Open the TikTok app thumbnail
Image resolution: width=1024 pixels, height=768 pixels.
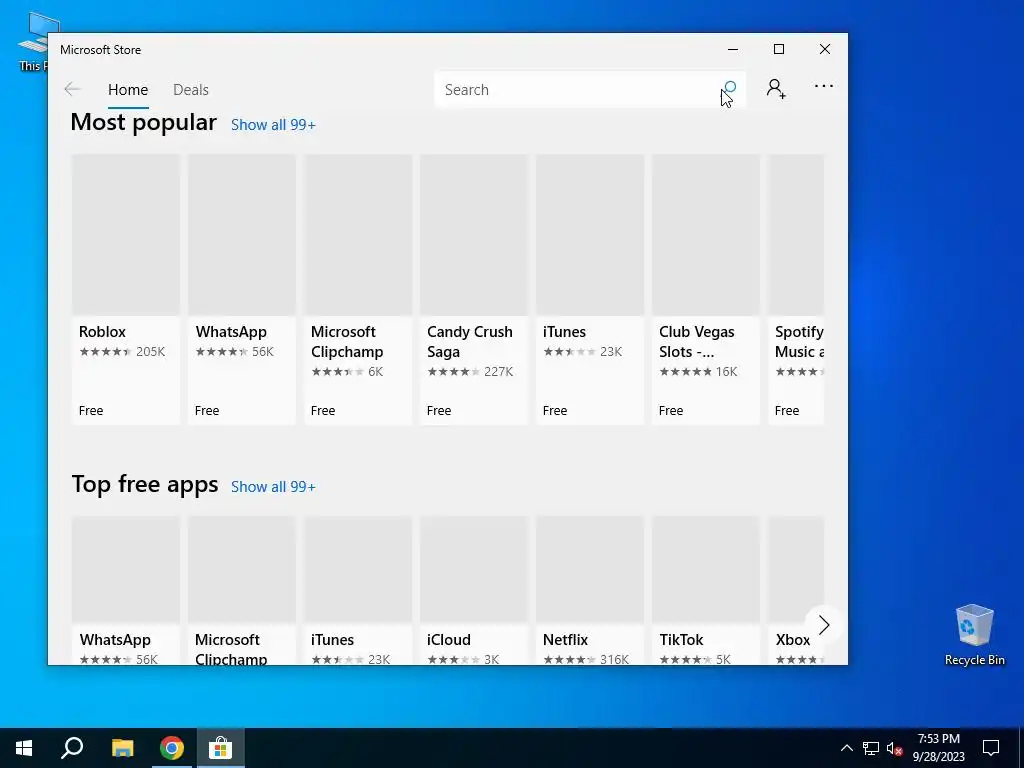pyautogui.click(x=706, y=569)
